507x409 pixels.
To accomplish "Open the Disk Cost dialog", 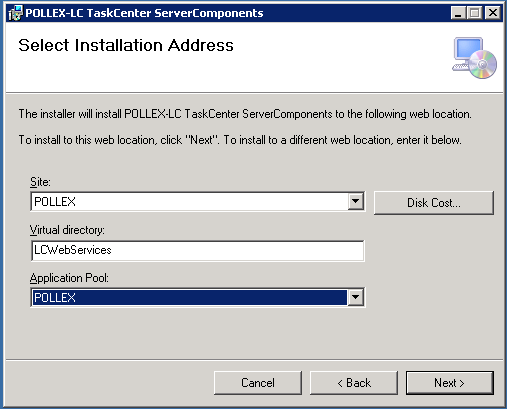I will (434, 203).
